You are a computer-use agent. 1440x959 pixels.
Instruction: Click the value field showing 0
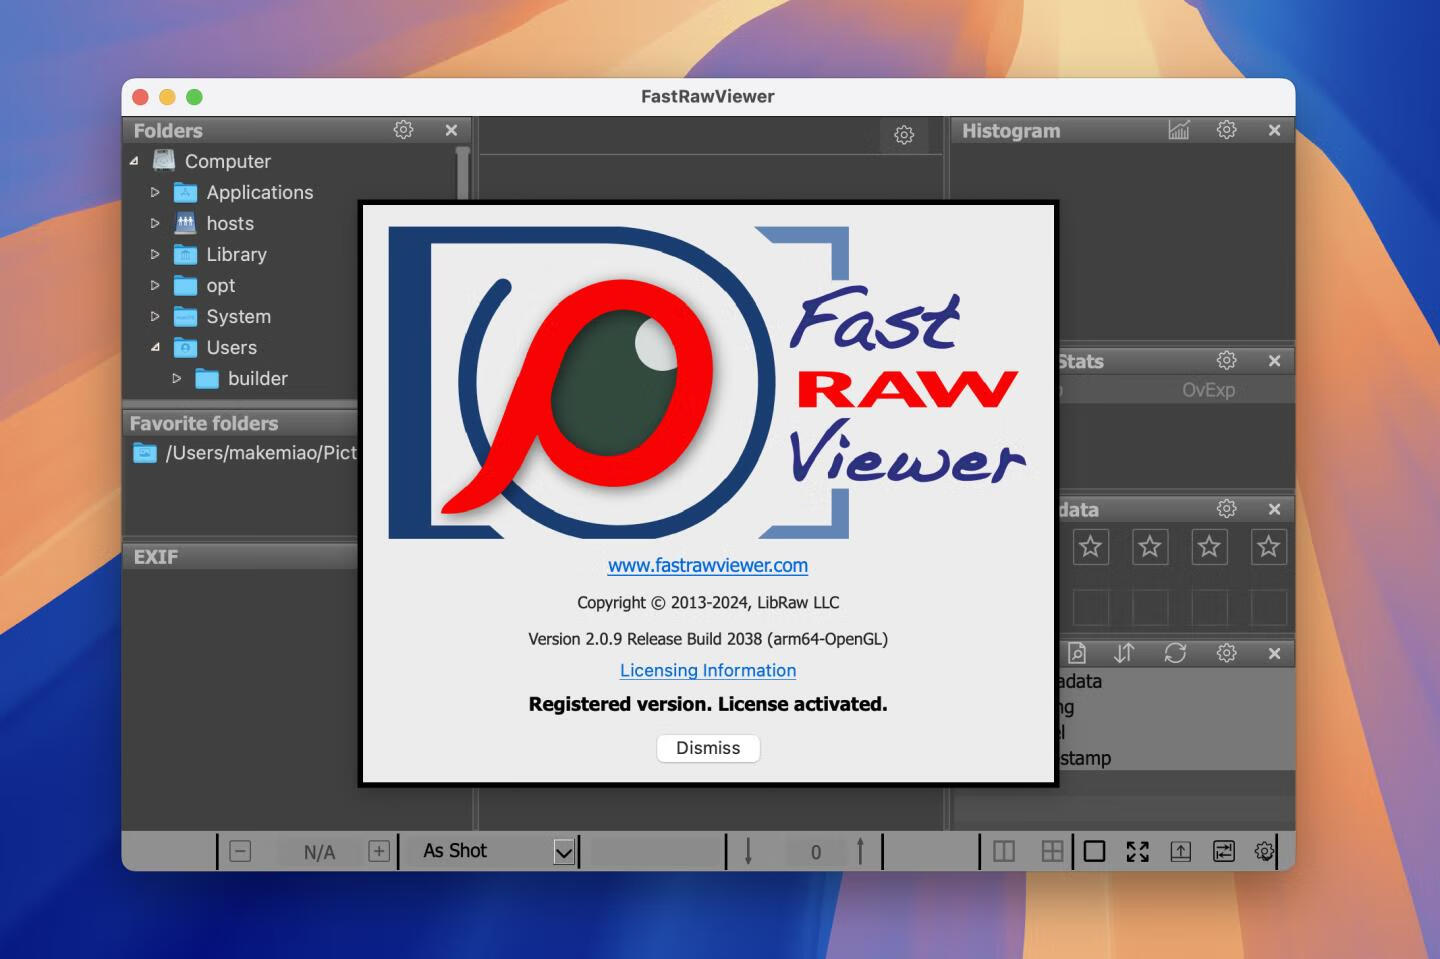[x=816, y=852]
